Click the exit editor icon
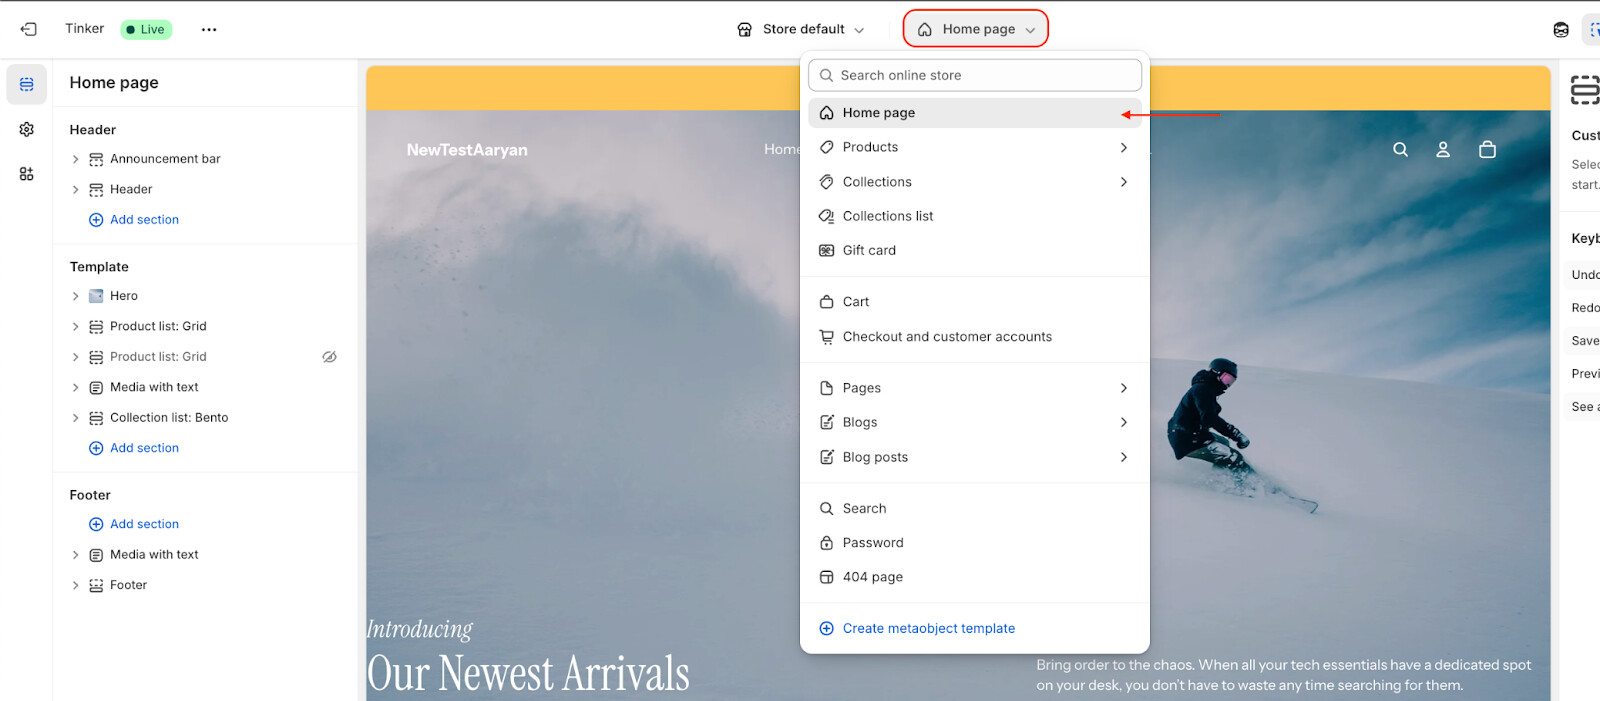Viewport: 1600px width, 701px height. click(28, 29)
